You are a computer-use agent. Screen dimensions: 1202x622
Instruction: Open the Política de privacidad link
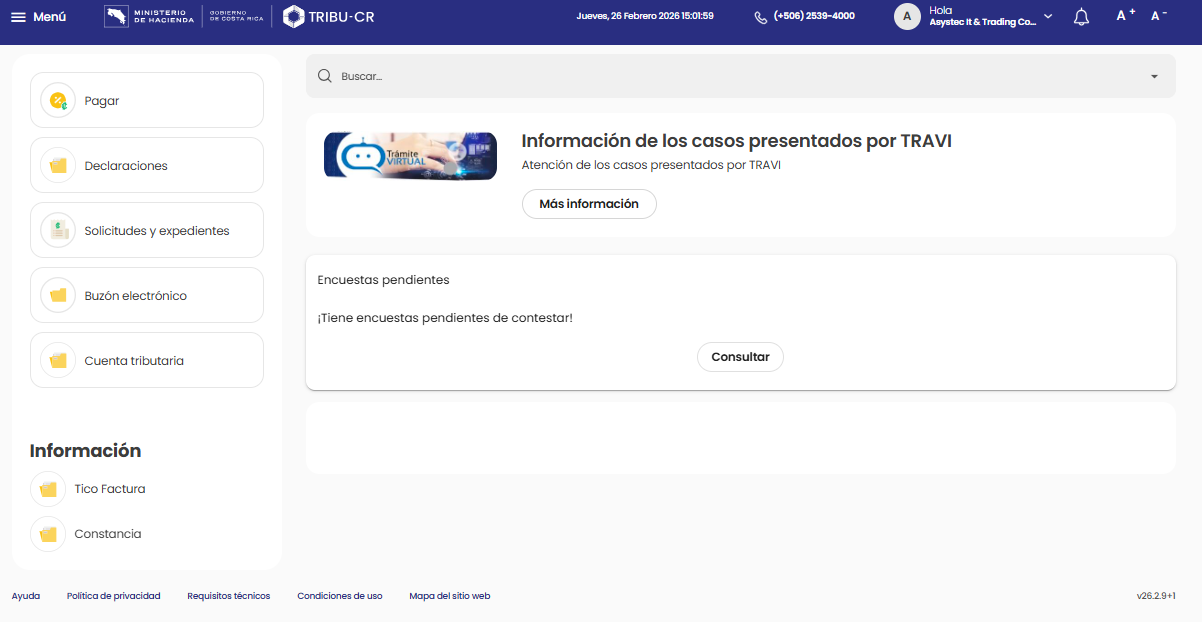[113, 596]
